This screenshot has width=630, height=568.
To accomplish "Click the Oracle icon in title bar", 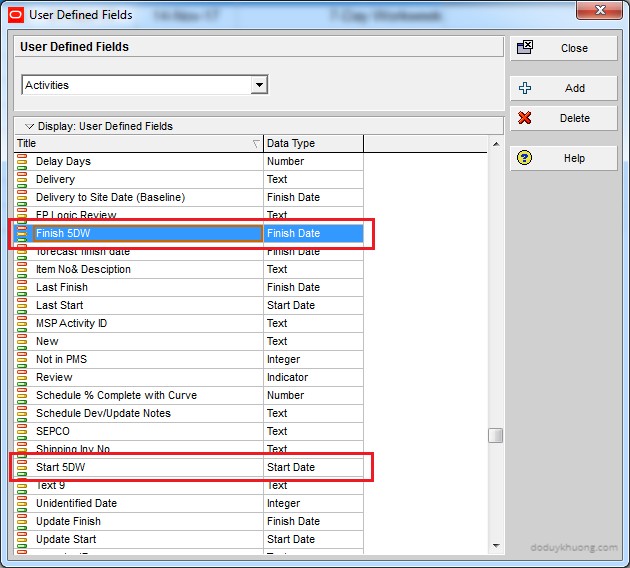I will [15, 15].
